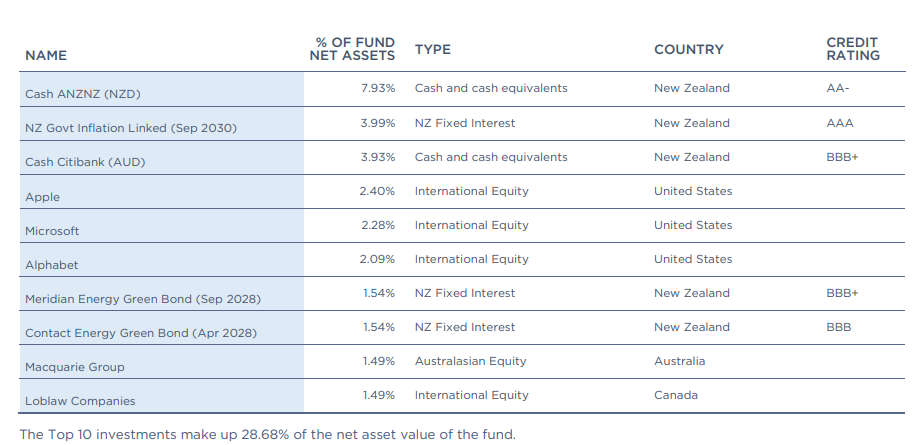The width and height of the screenshot is (914, 445).
Task: Click the NAME column header
Action: [46, 55]
